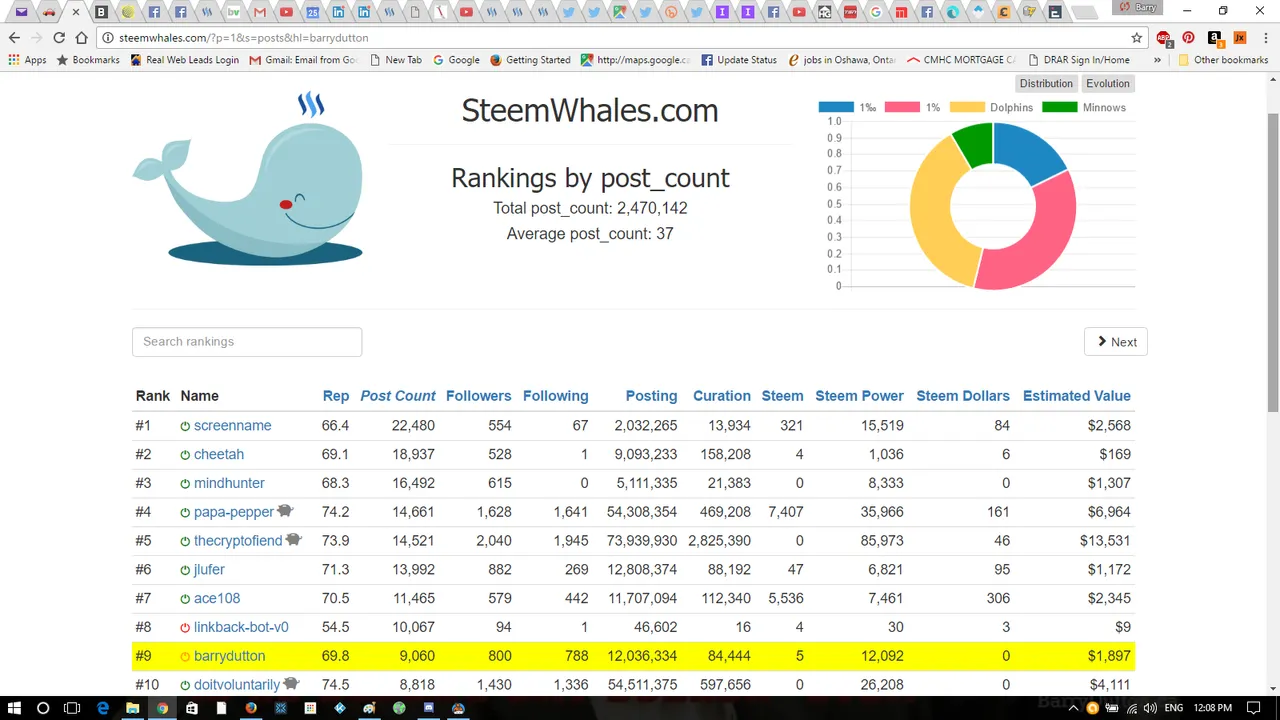Click the whale badge next to papa-pepper

(285, 511)
